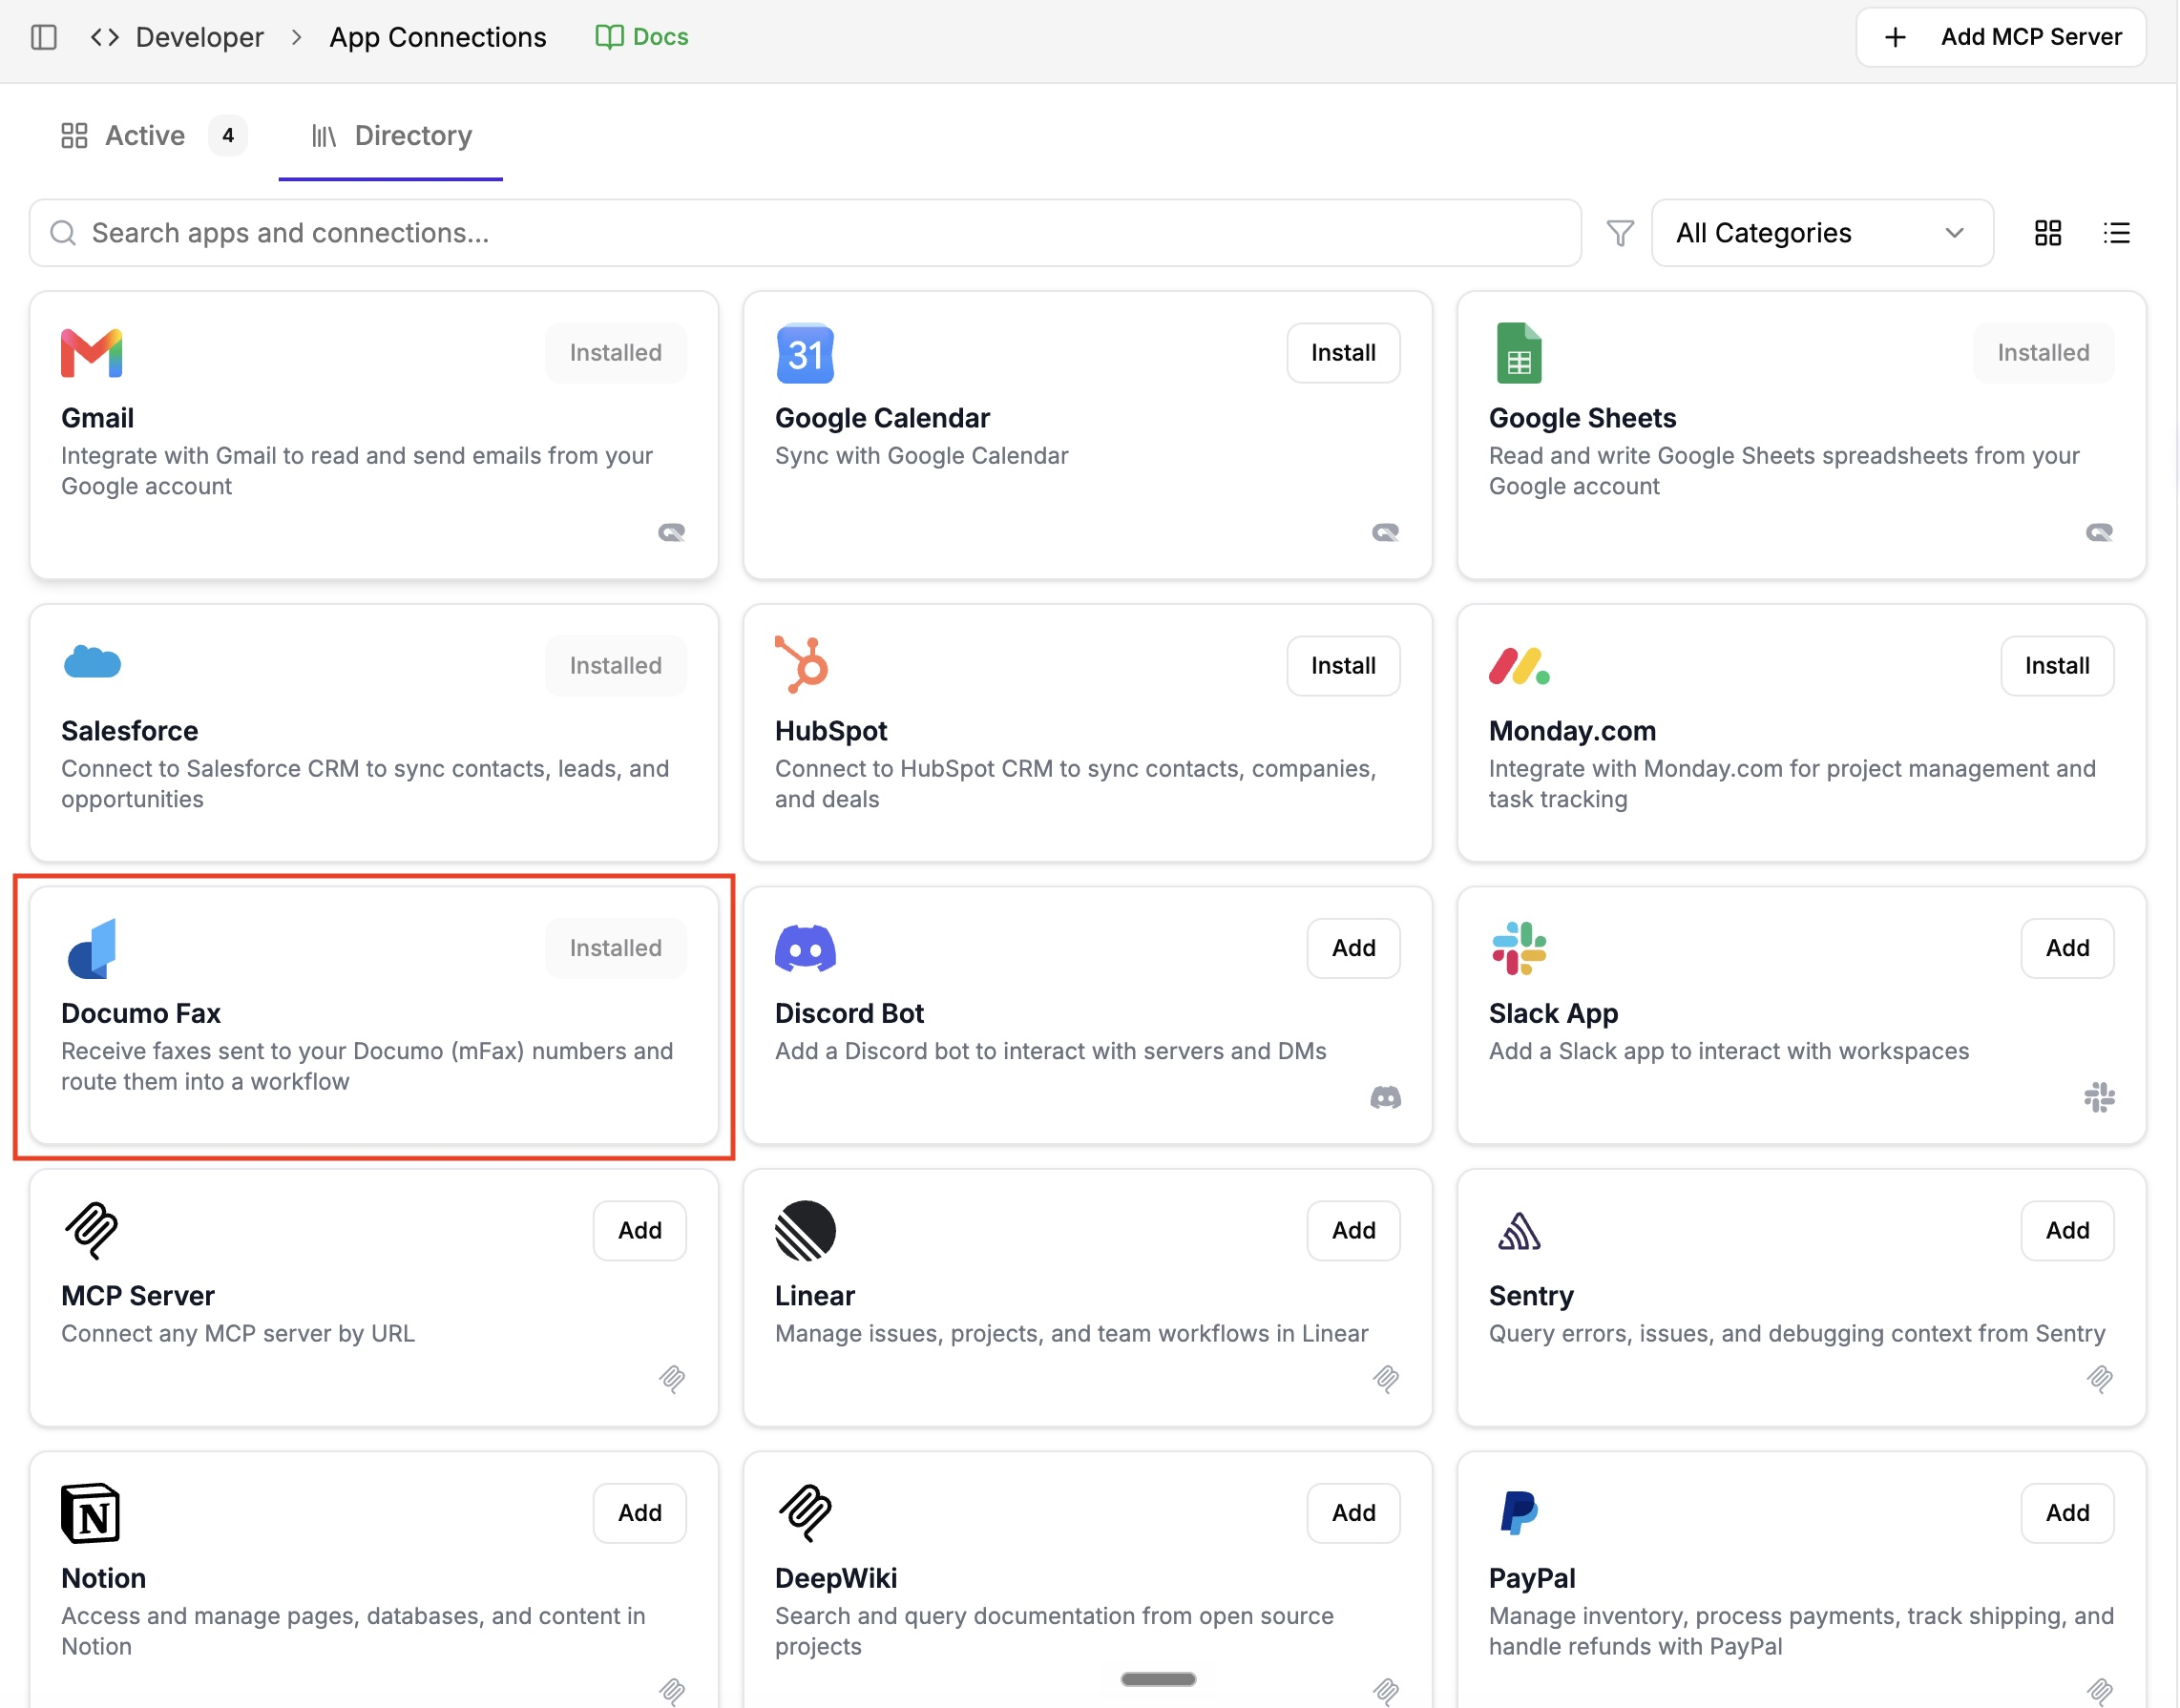
Task: Add the Notion connection
Action: pyautogui.click(x=639, y=1513)
